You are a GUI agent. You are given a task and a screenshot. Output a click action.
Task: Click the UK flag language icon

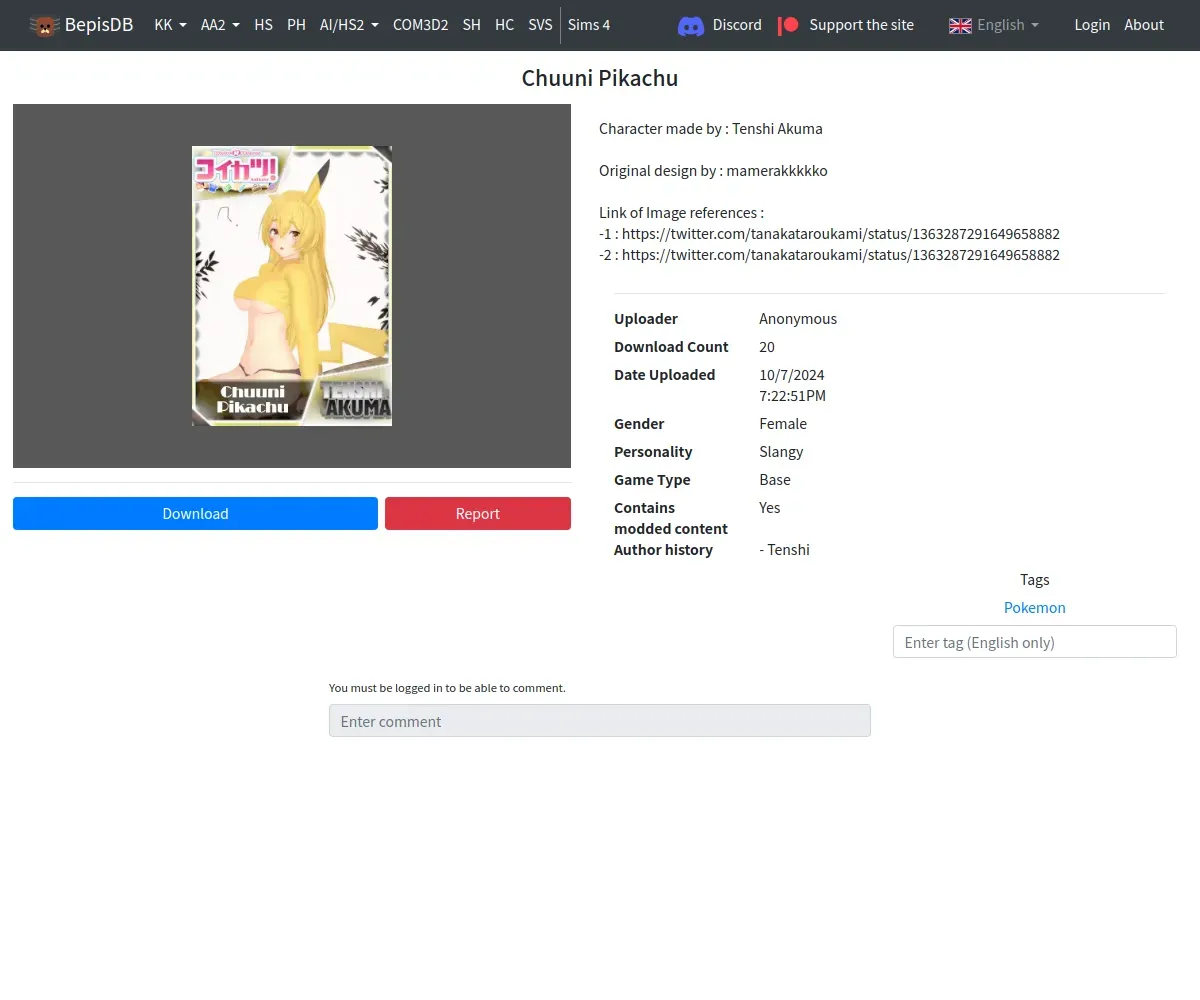point(960,25)
